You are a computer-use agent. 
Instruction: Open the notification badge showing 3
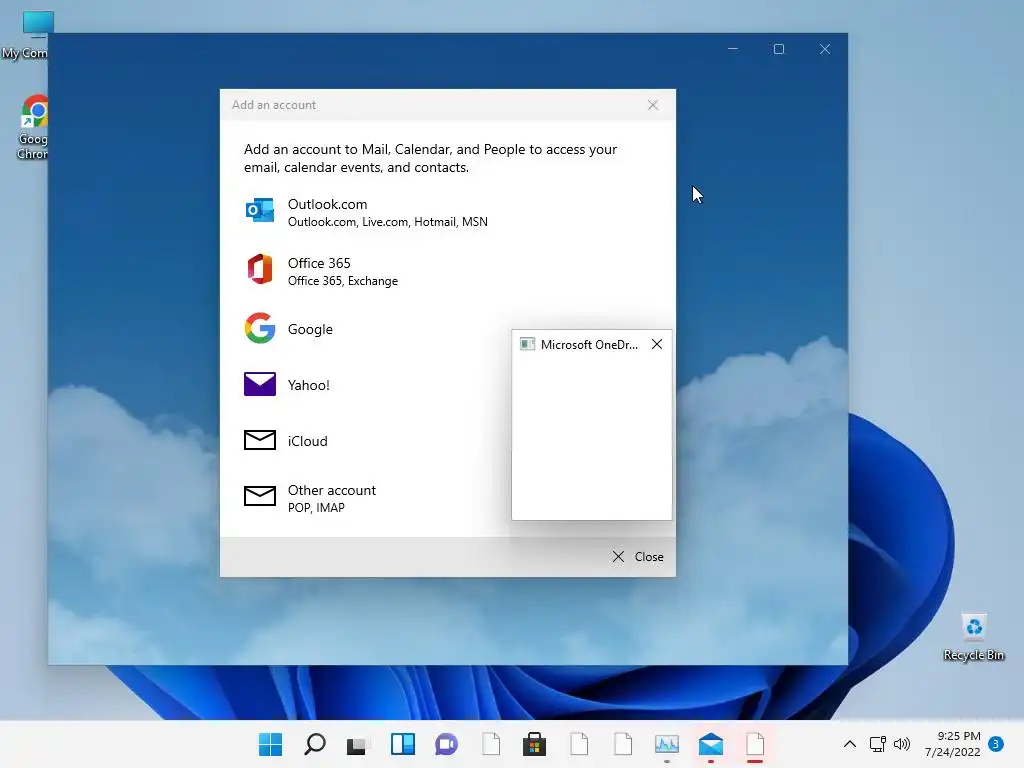pyautogui.click(x=996, y=744)
